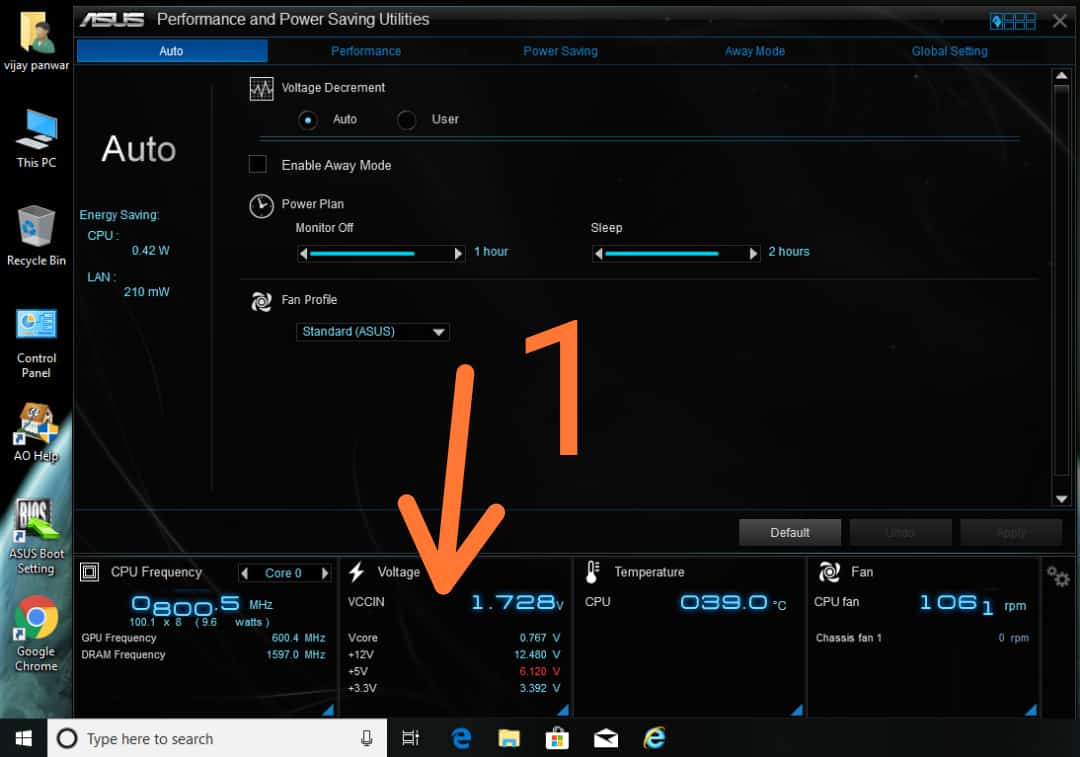1080x757 pixels.
Task: Increase Monitor Off time arrow
Action: [x=459, y=254]
